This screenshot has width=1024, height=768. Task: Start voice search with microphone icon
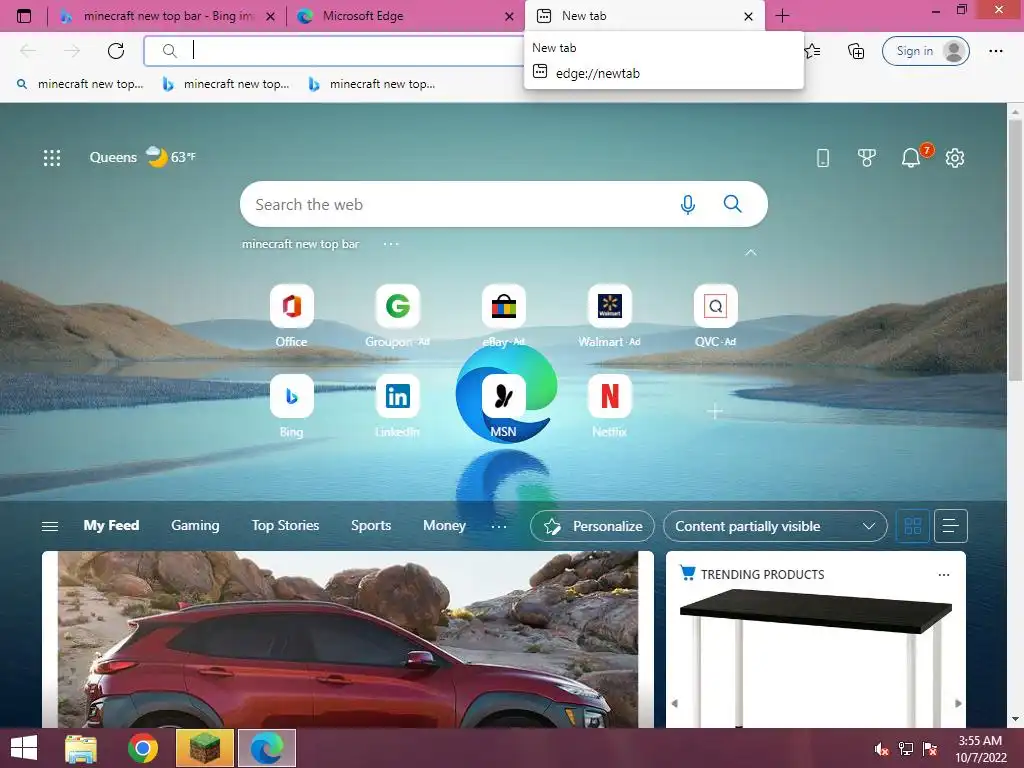click(x=688, y=204)
